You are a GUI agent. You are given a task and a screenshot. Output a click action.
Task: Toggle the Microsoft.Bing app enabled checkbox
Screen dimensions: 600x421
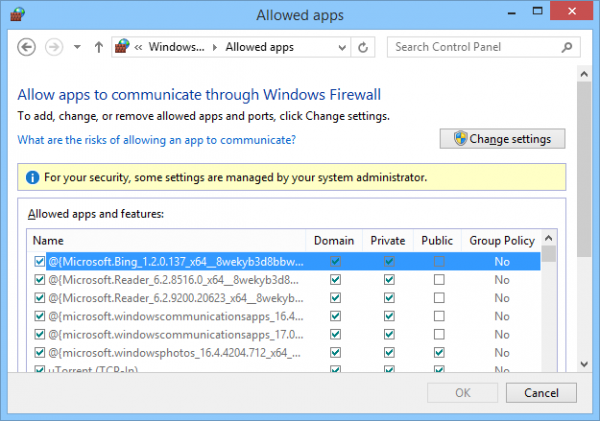click(39, 261)
